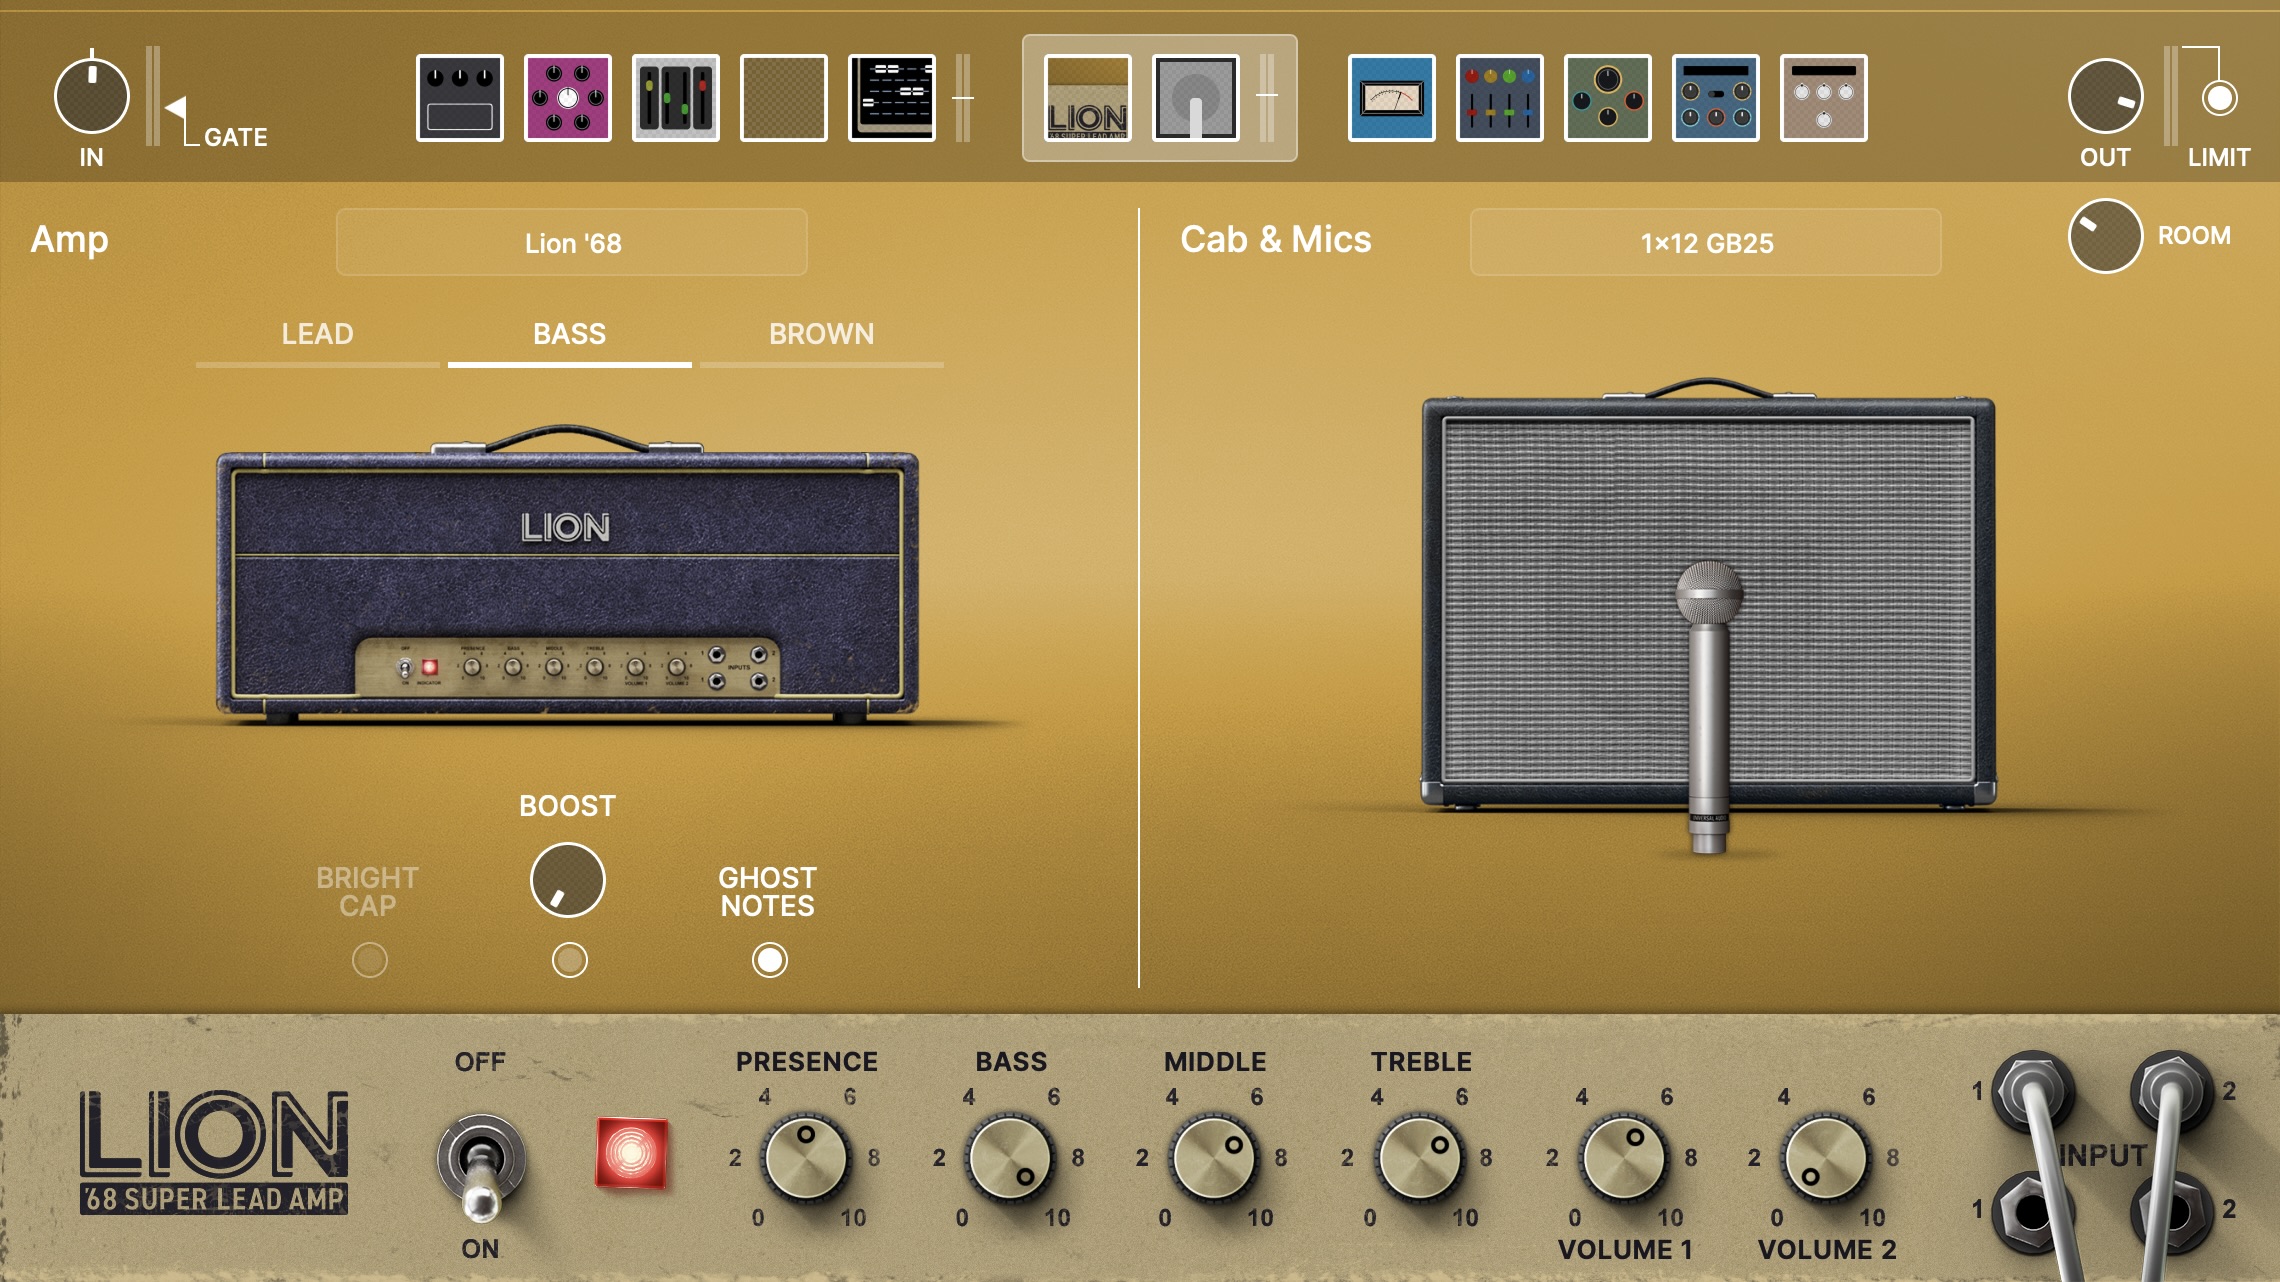The height and width of the screenshot is (1282, 2280).
Task: Open the Lion '68 amp selector
Action: tap(572, 242)
